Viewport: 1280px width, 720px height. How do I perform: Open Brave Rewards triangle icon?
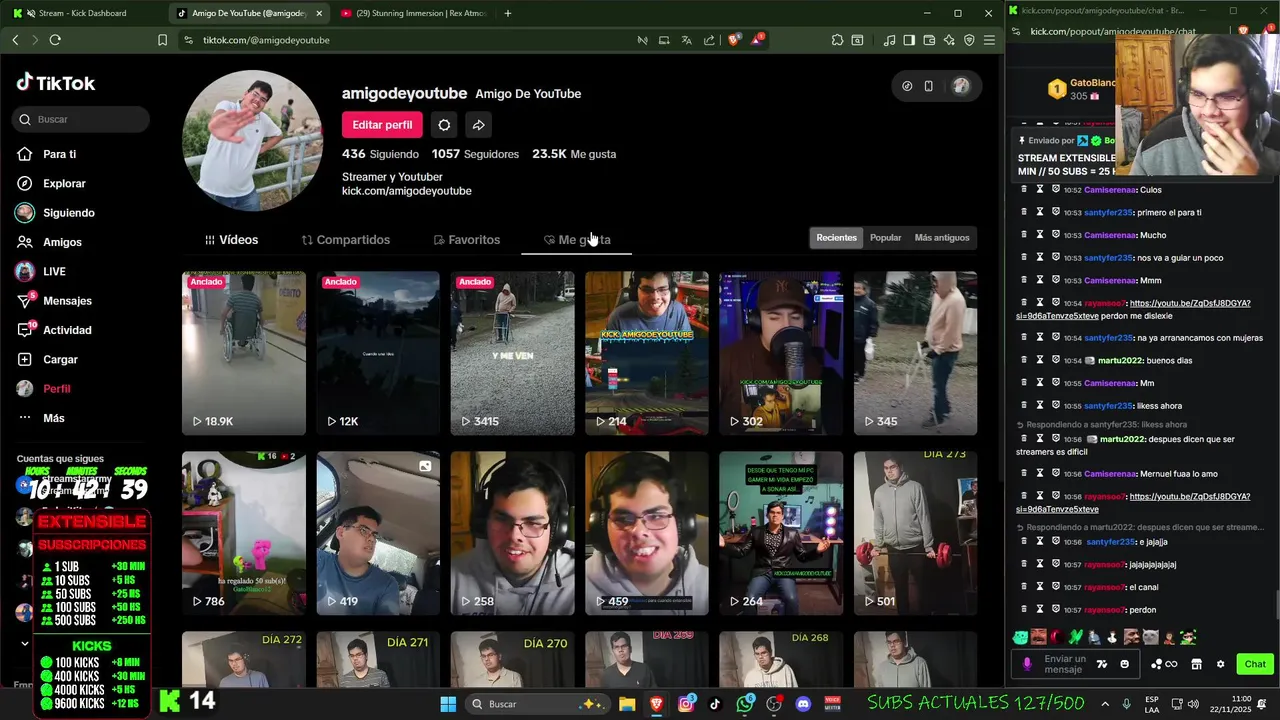[x=758, y=40]
